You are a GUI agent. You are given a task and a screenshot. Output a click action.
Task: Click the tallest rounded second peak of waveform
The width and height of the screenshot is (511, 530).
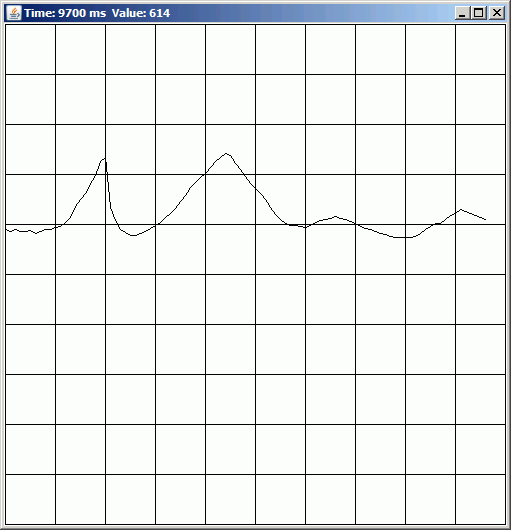coord(226,153)
